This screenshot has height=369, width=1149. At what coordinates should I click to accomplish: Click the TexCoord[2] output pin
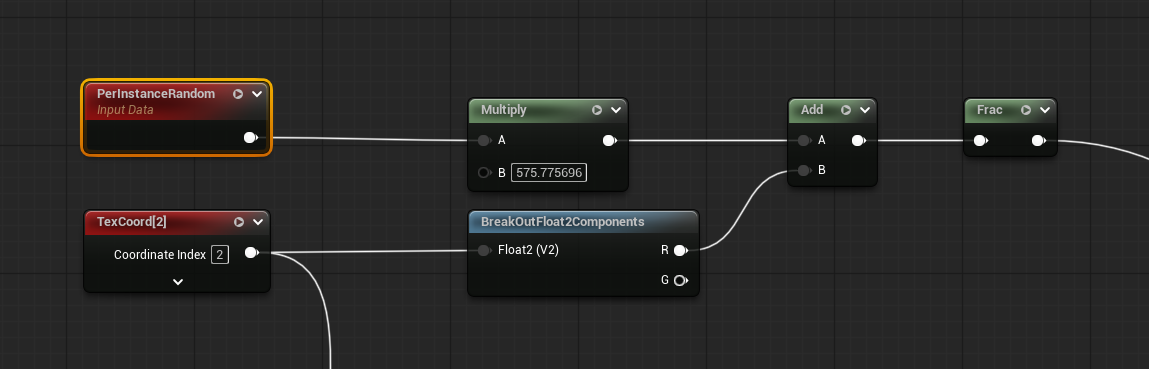coord(251,253)
